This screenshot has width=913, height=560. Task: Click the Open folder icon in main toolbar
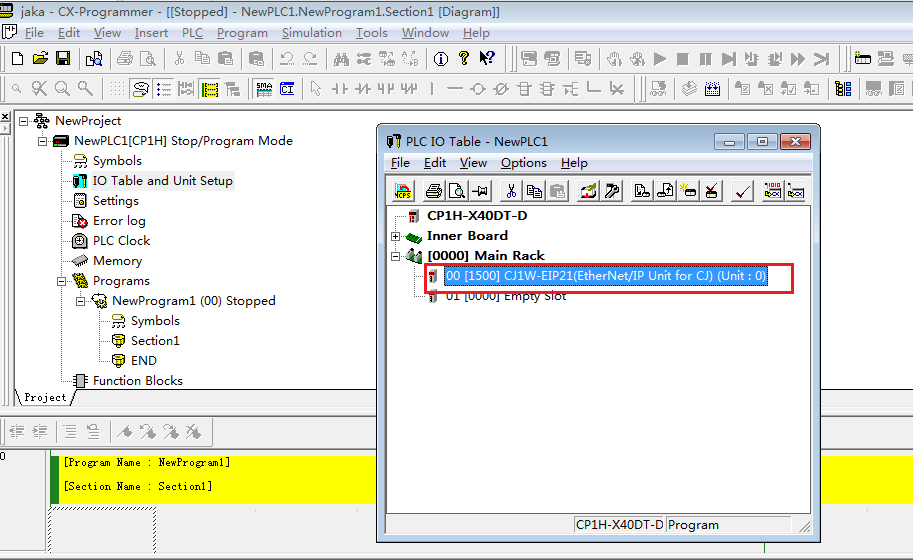[x=40, y=59]
